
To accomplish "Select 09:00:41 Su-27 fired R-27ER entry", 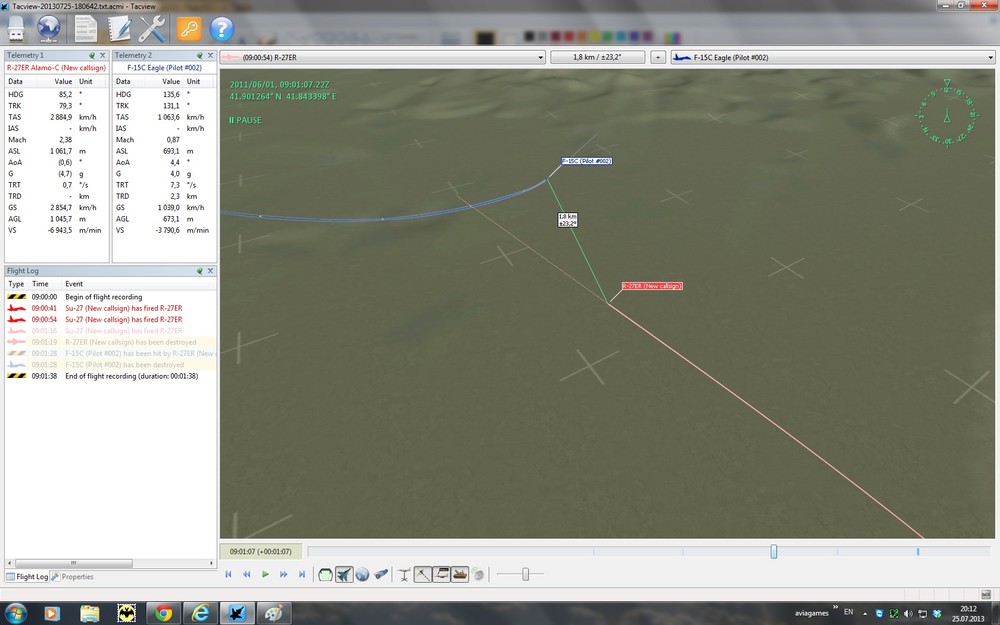I will click(x=110, y=309).
